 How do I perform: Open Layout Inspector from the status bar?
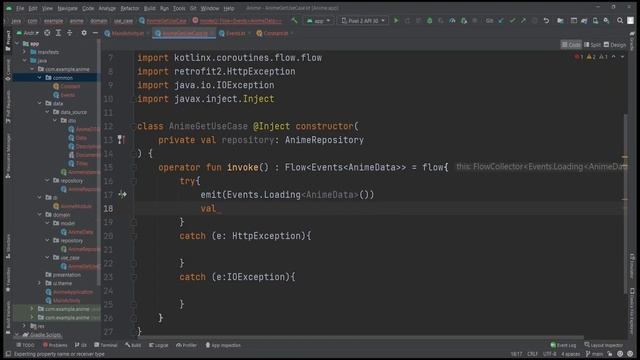point(603,345)
